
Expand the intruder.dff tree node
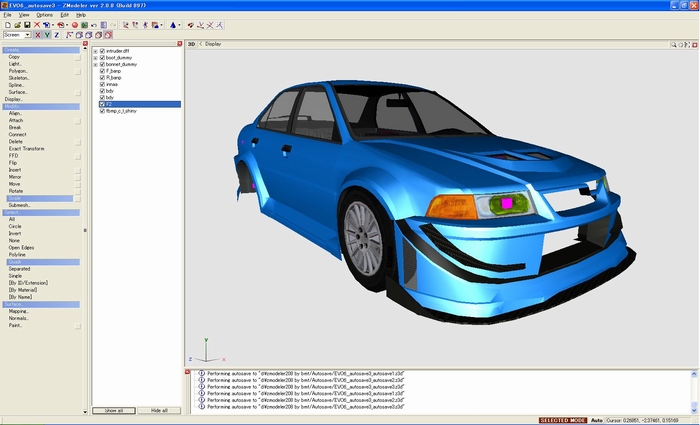(95, 50)
